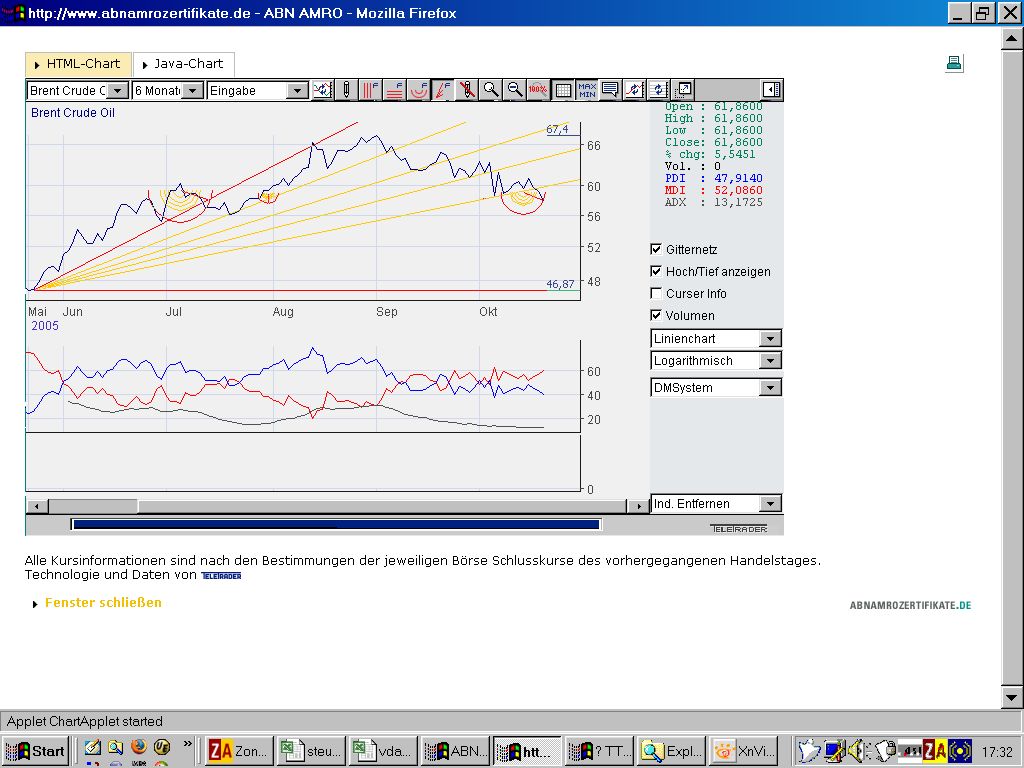The image size is (1024, 768).
Task: Select the Fibonacci arcs drawing tool
Action: pos(417,89)
